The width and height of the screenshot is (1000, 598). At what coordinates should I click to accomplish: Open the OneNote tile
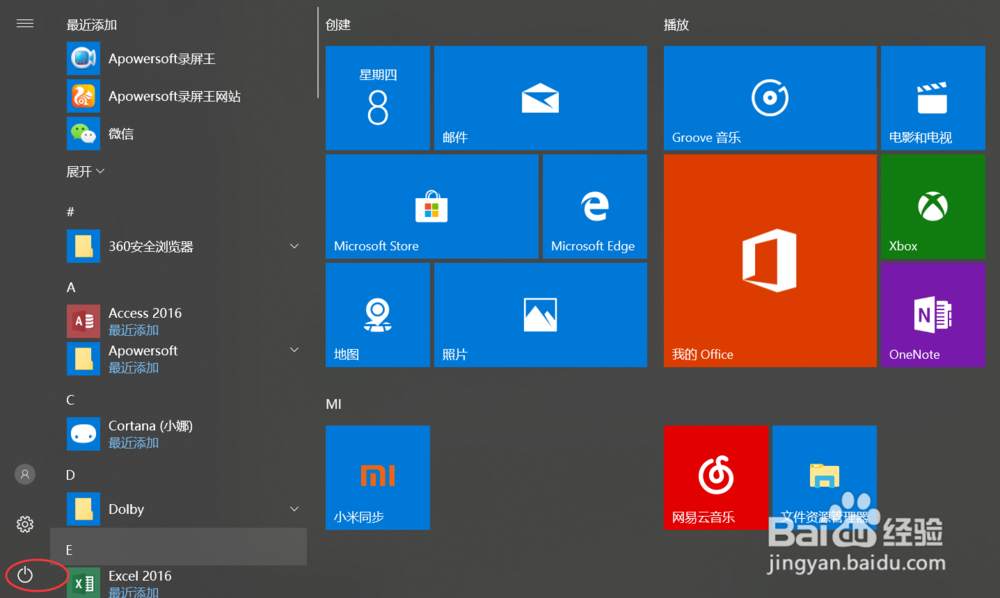coord(932,314)
